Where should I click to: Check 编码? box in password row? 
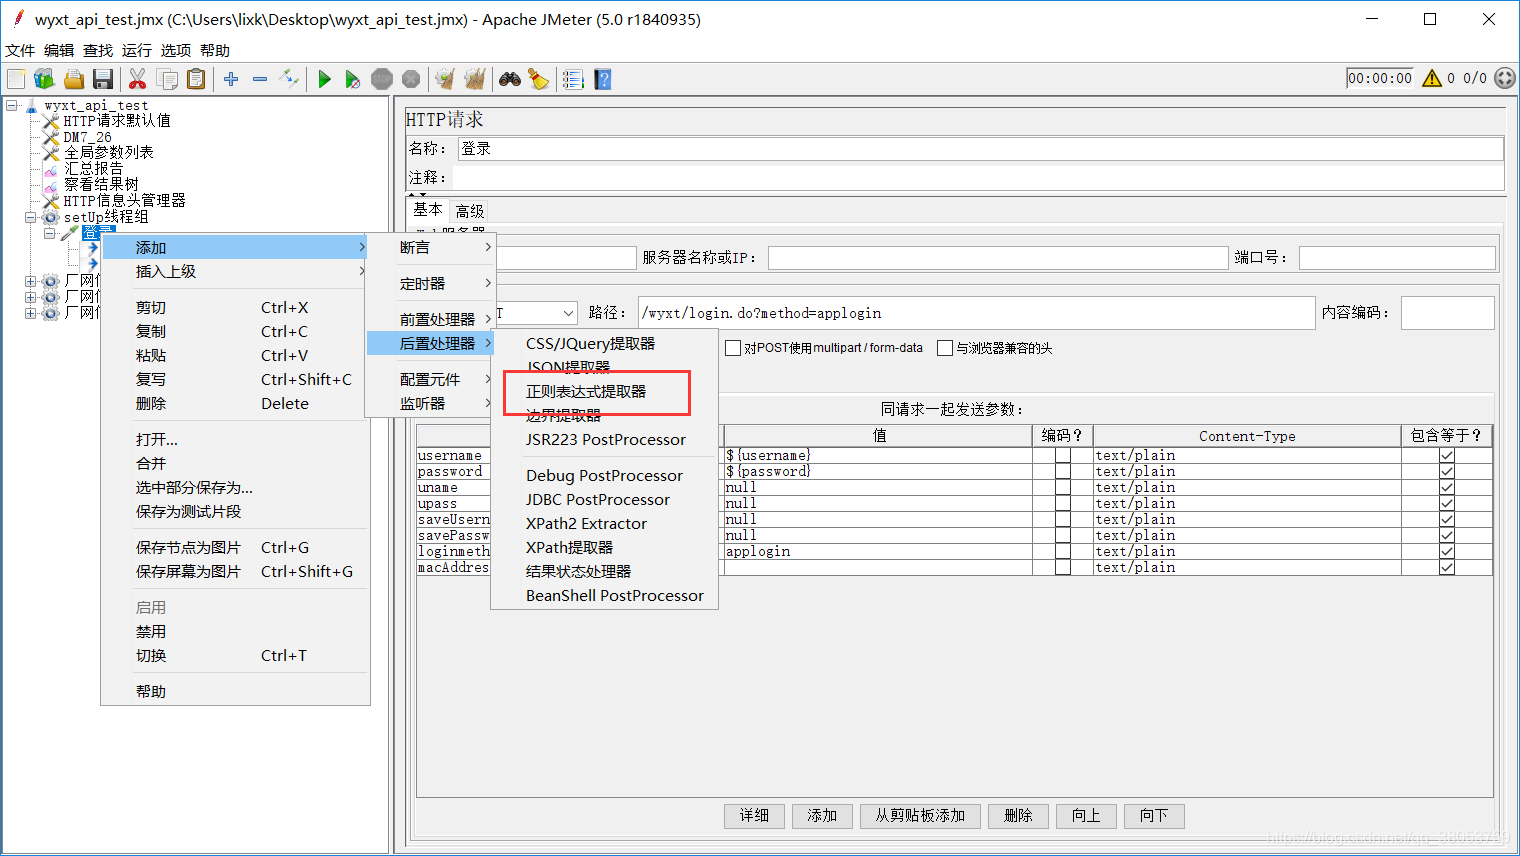coord(1063,471)
